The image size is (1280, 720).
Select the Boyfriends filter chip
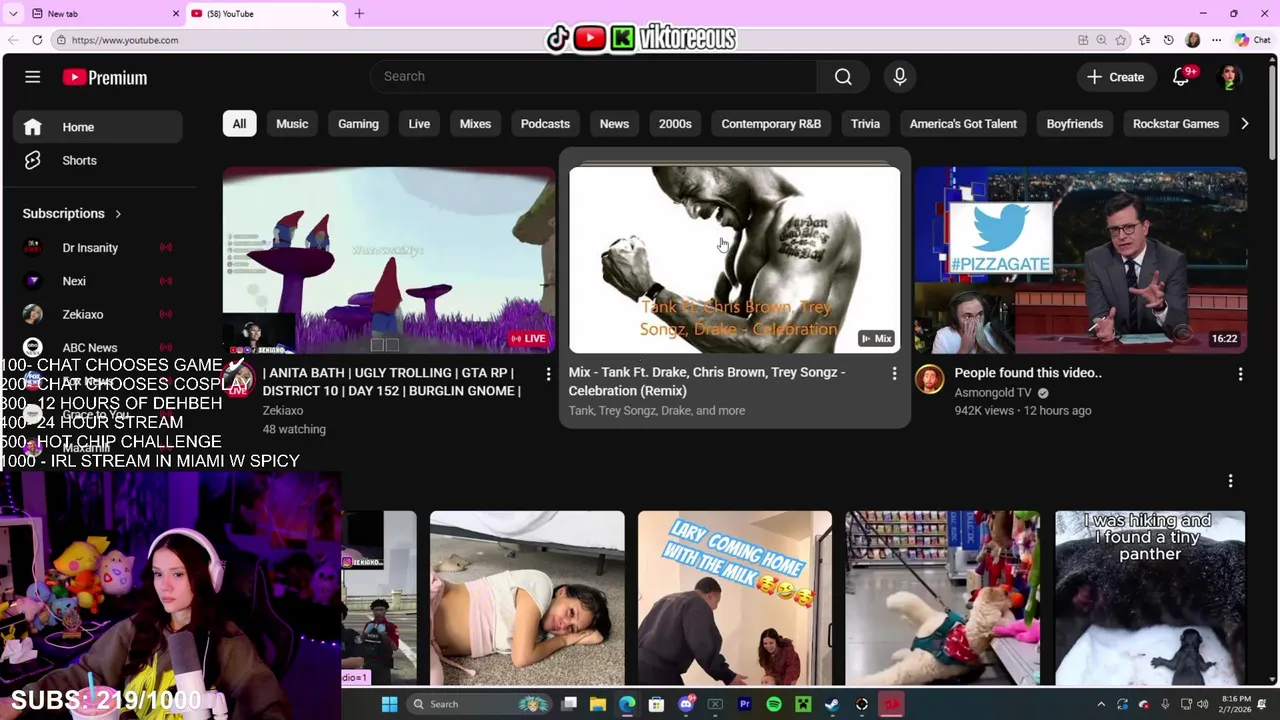click(1075, 124)
